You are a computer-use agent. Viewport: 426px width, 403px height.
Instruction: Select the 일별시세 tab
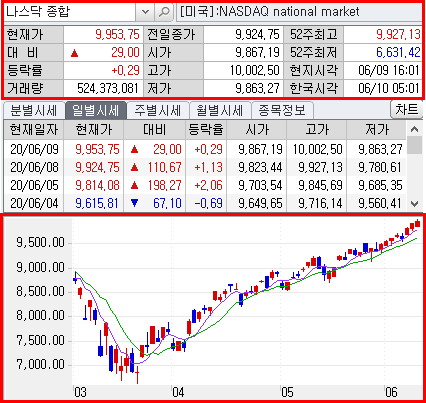(x=96, y=110)
